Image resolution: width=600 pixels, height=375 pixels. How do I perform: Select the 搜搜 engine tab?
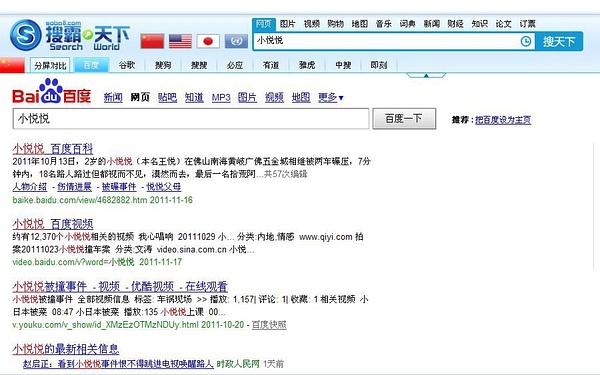point(199,65)
